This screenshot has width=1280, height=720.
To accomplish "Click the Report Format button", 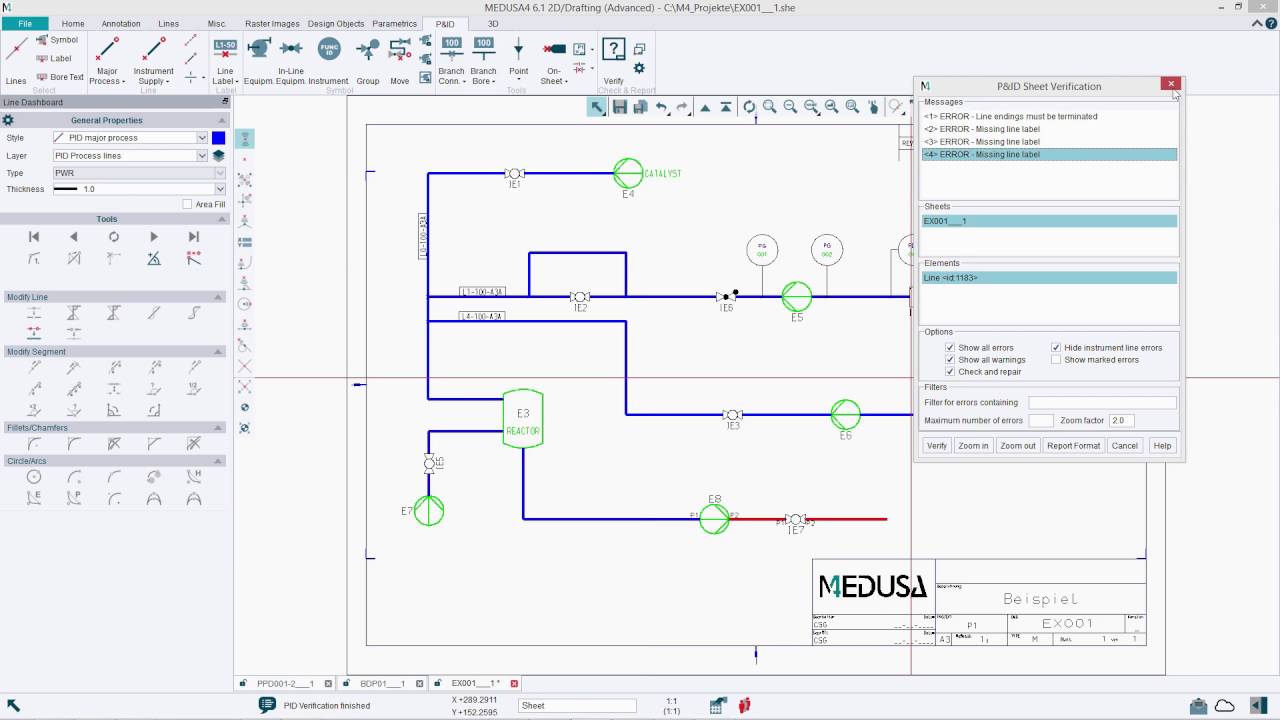I will pos(1073,446).
